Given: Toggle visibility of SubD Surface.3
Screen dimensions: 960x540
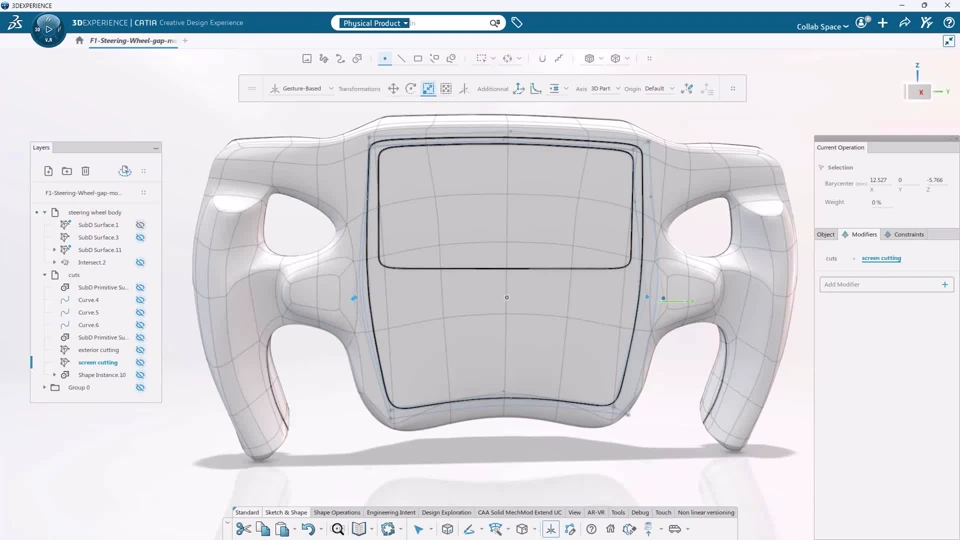Looking at the screenshot, I should 140,238.
